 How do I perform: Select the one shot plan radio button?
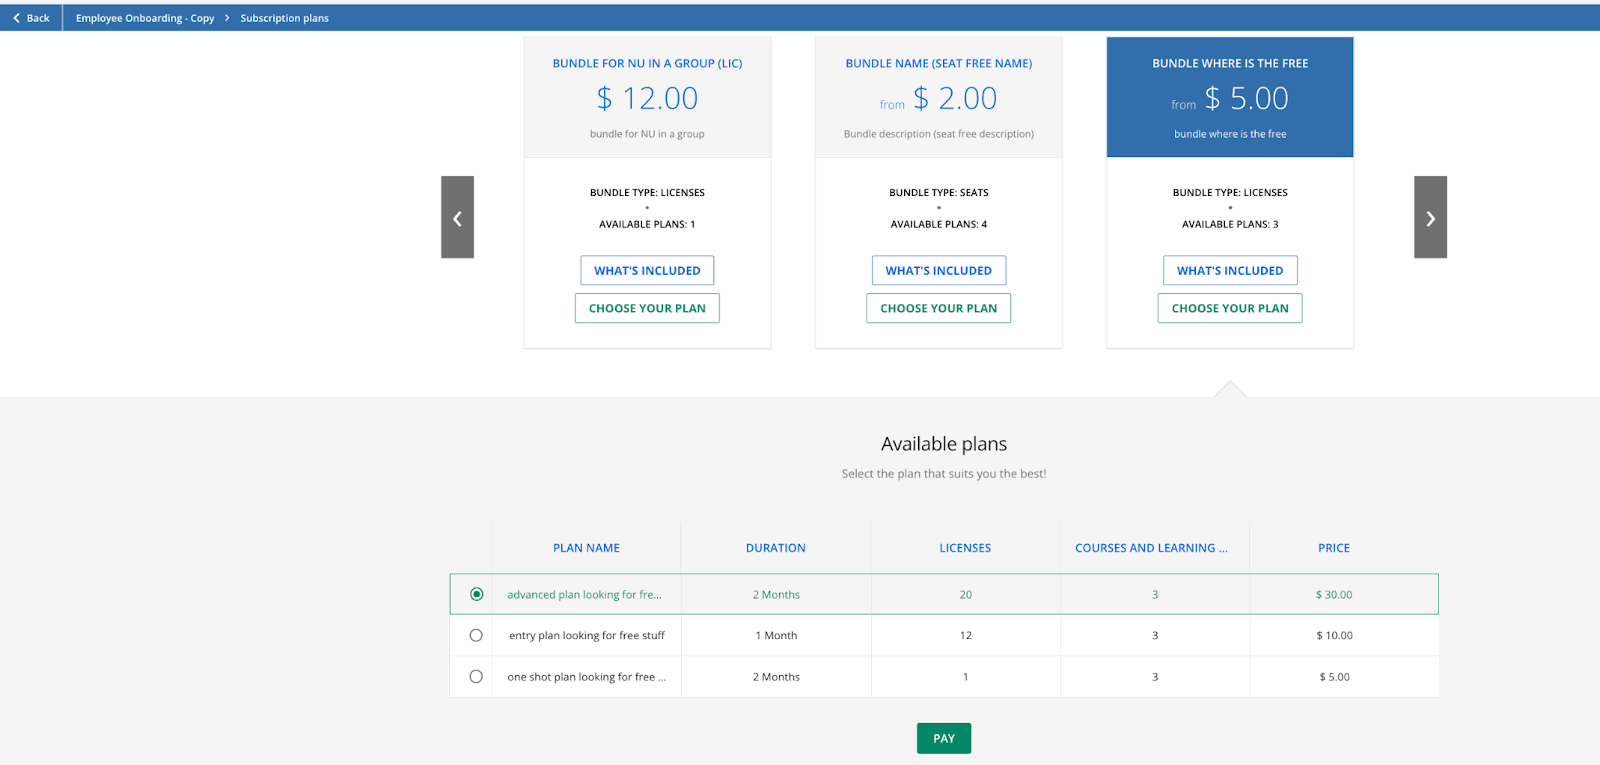coord(476,676)
